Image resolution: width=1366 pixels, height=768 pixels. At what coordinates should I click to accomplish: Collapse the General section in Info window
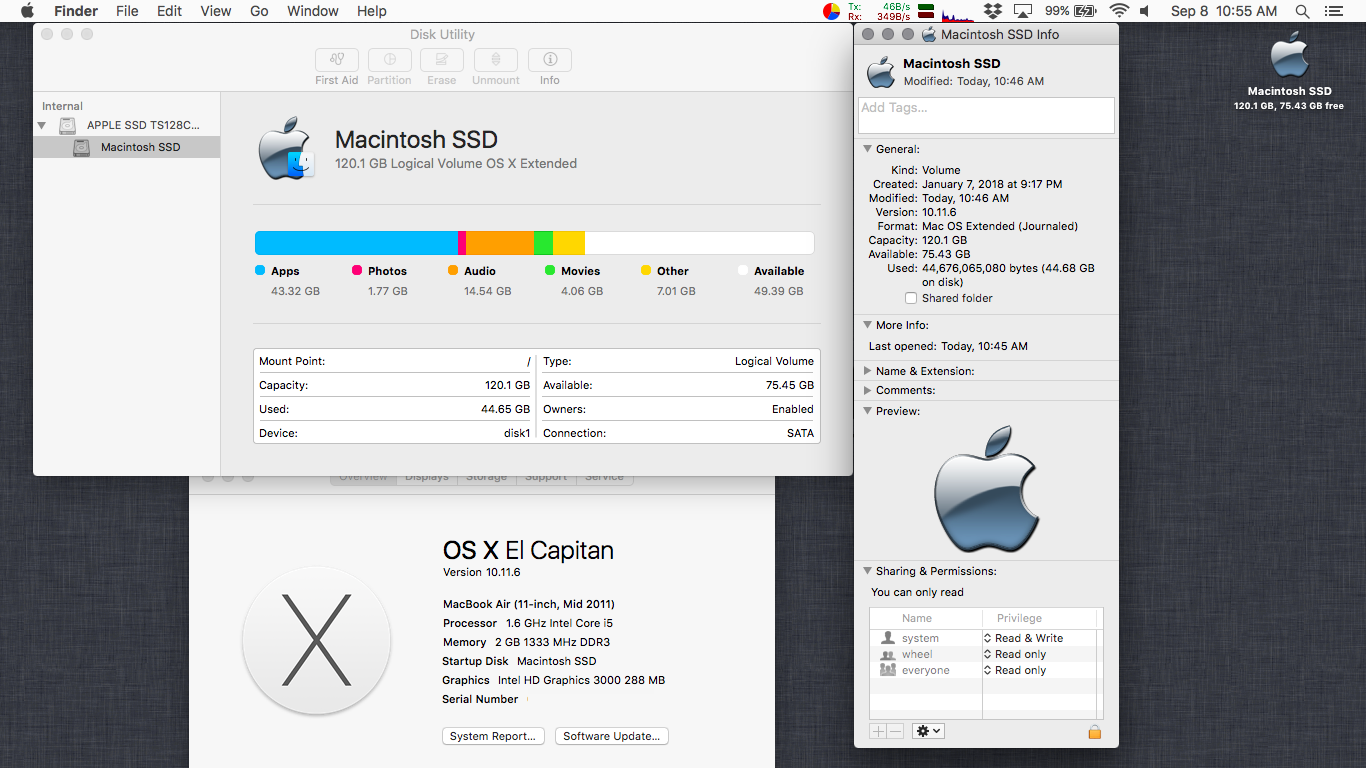(x=867, y=149)
